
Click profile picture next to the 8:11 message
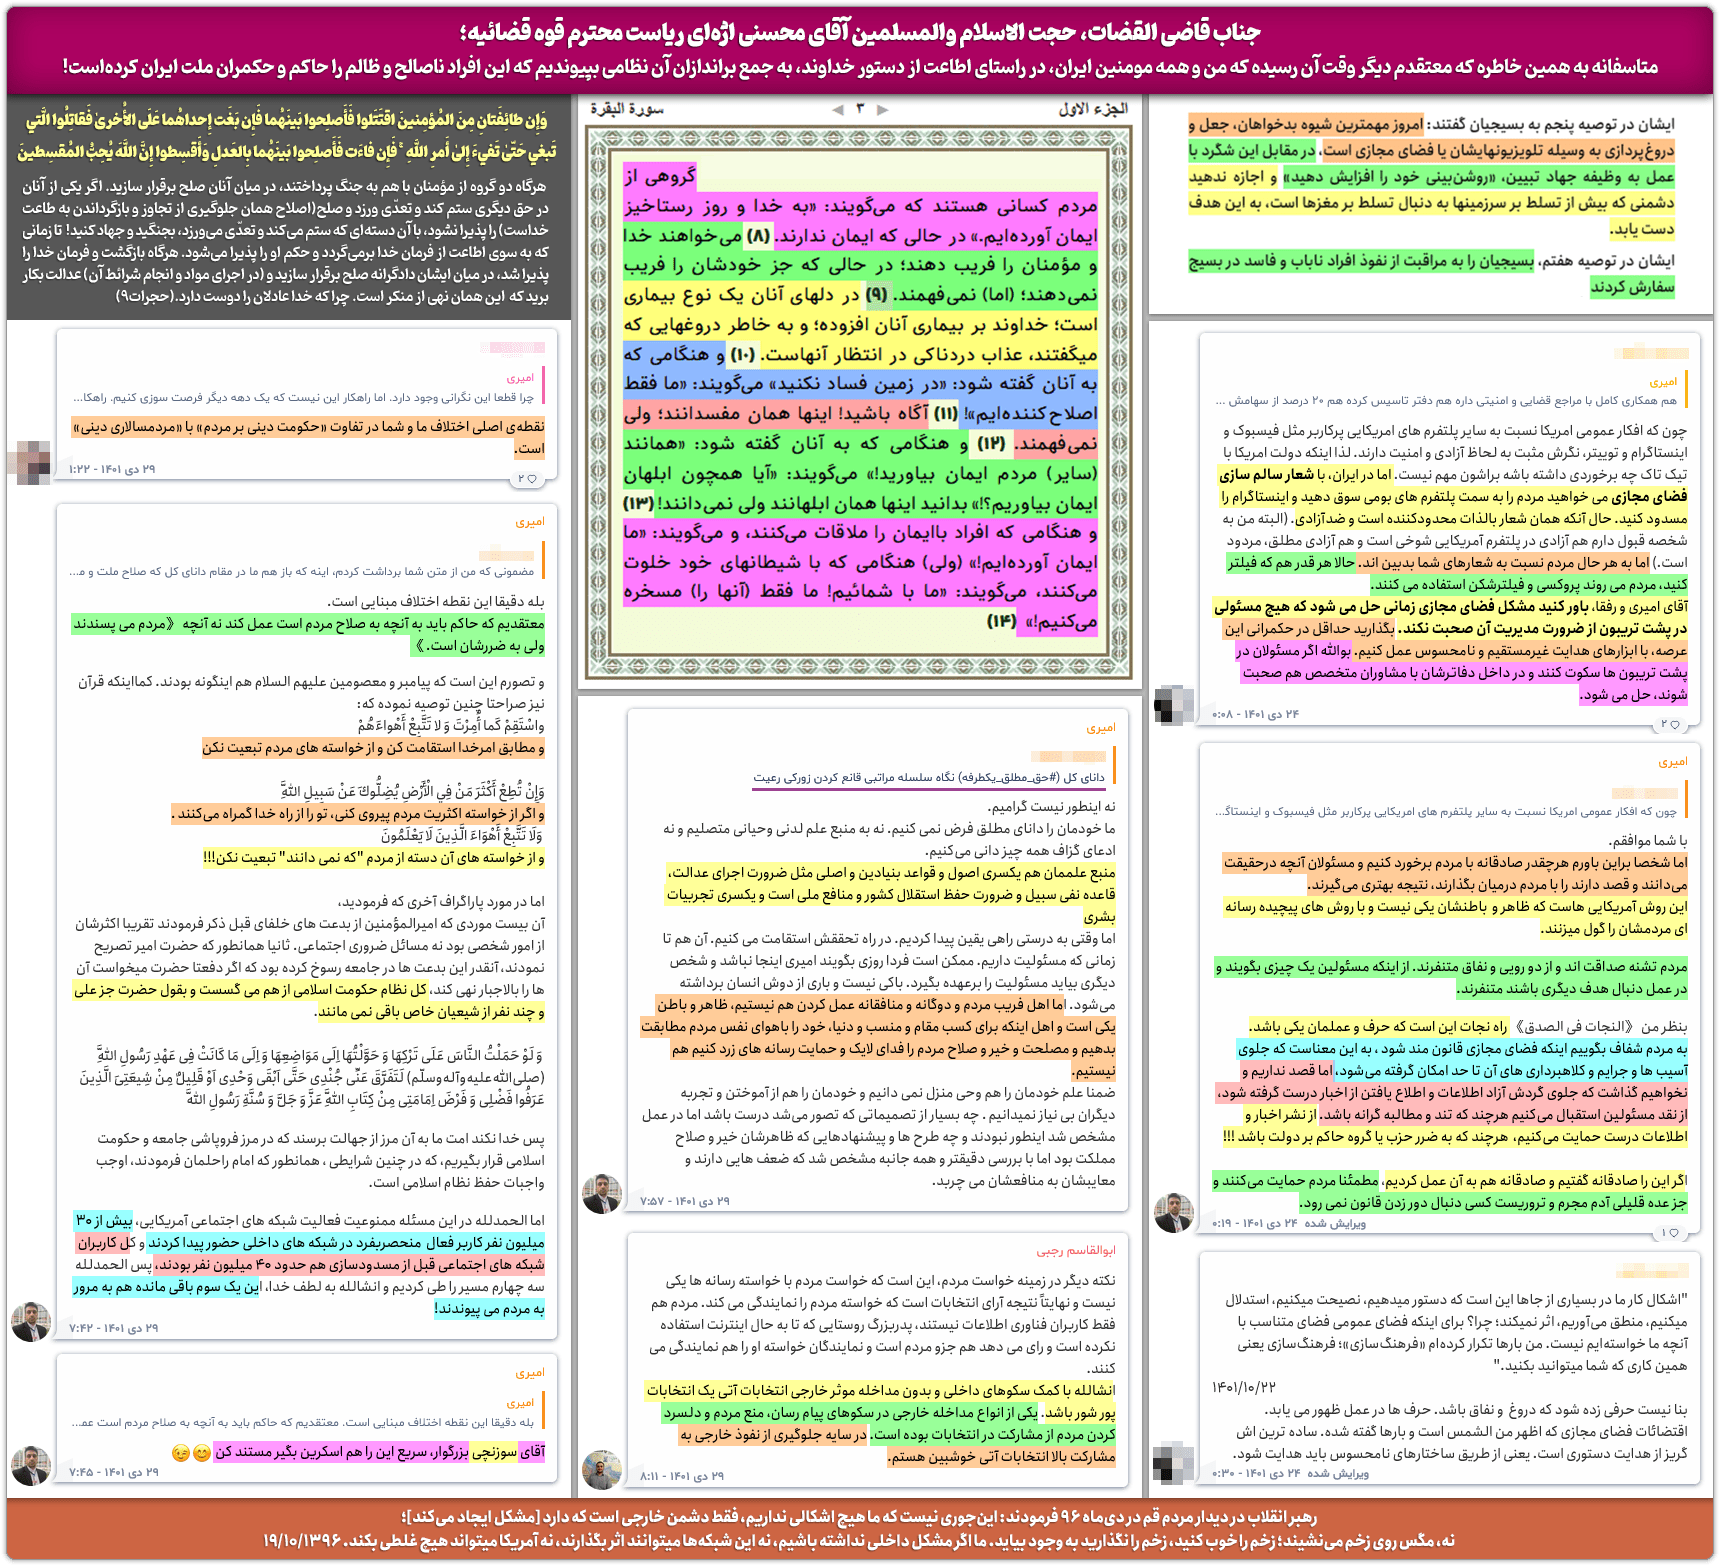point(602,1470)
